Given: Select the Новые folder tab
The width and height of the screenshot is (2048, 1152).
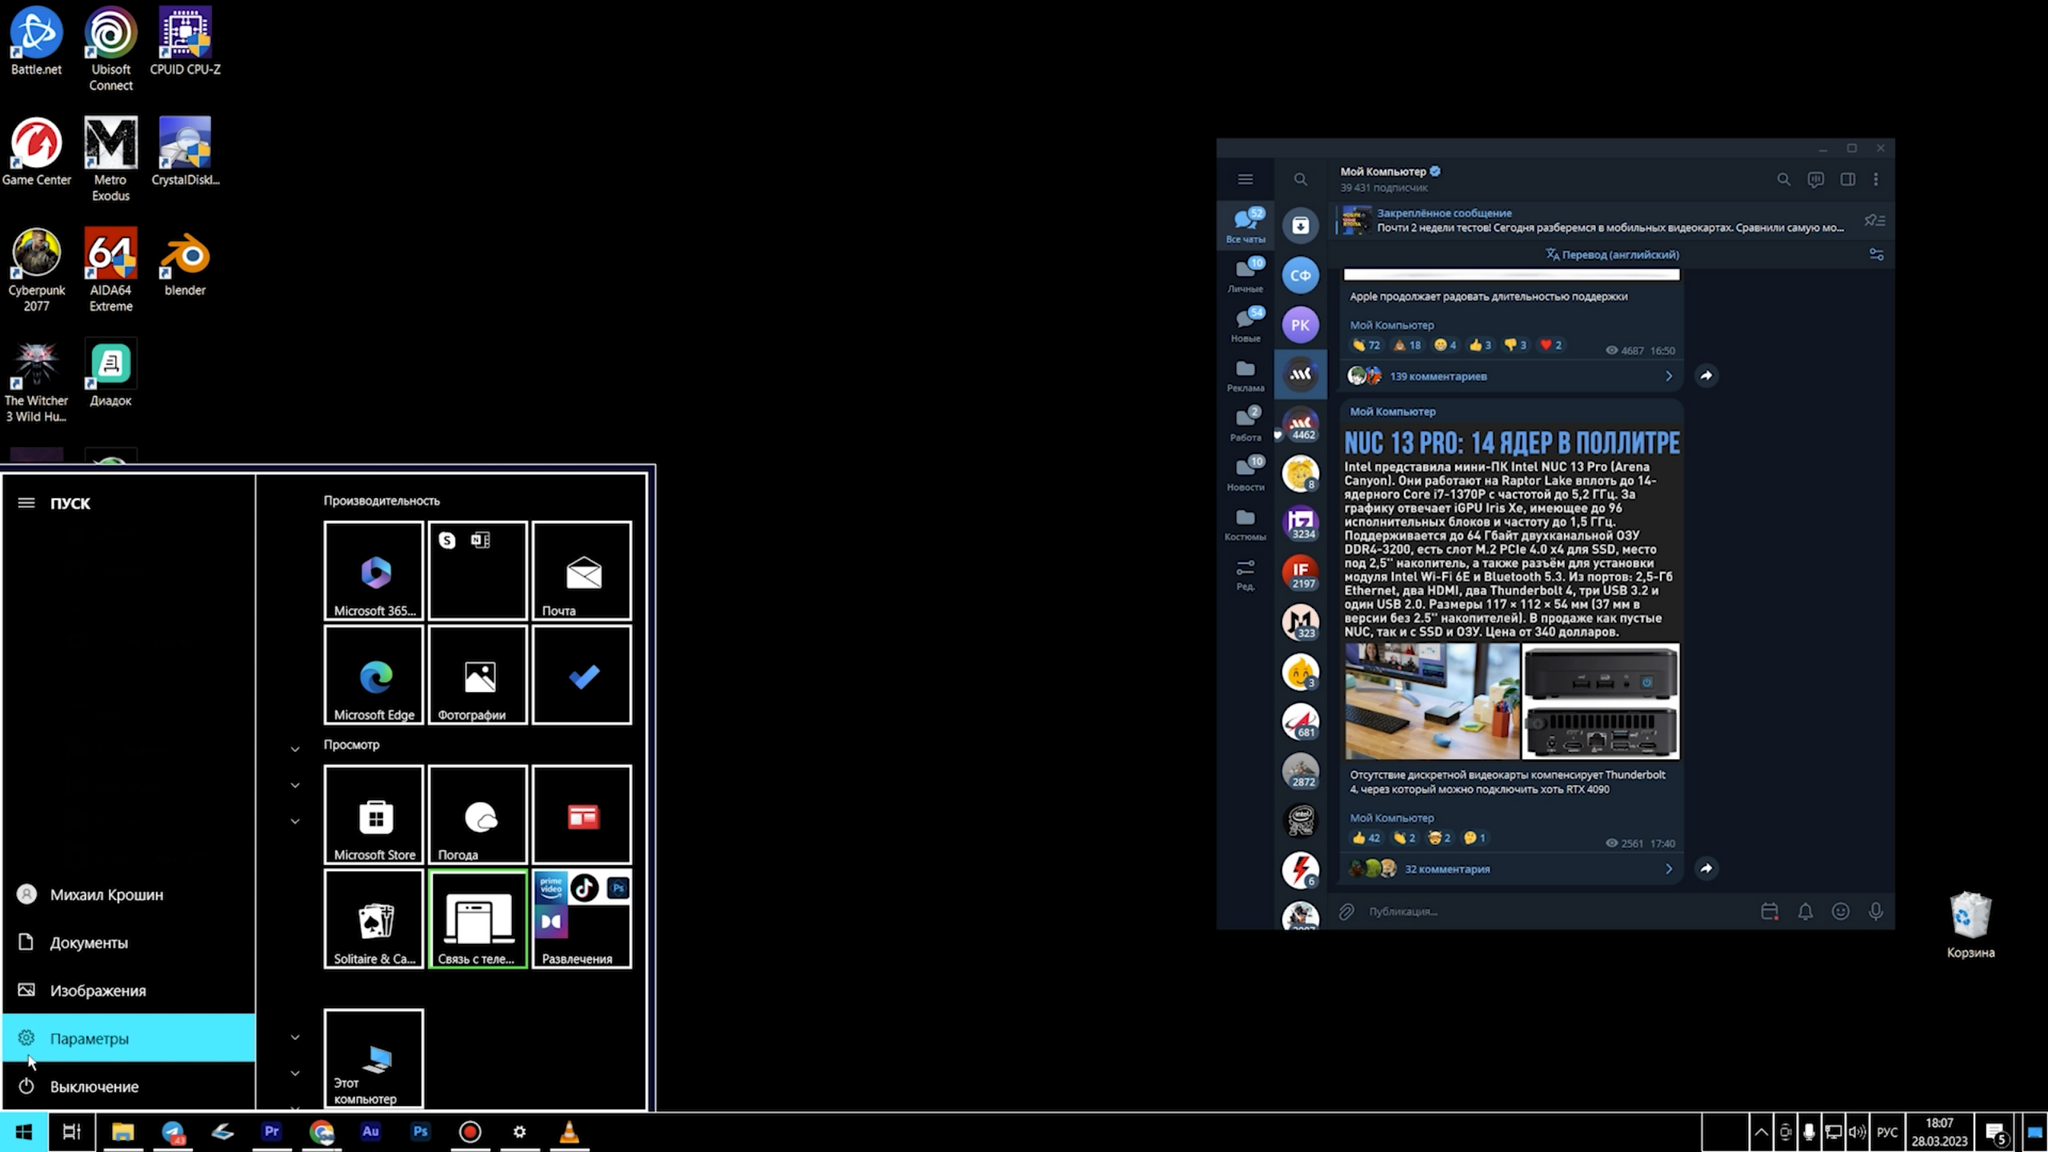Looking at the screenshot, I should tap(1246, 324).
